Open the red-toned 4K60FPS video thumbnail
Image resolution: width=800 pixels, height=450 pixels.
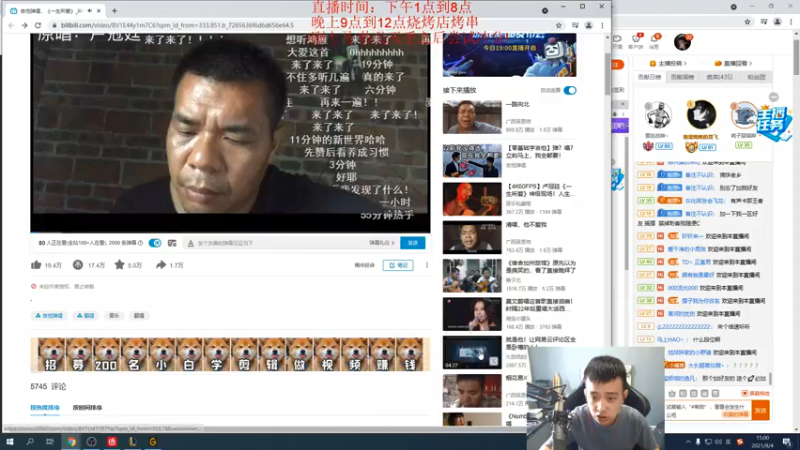pos(472,199)
